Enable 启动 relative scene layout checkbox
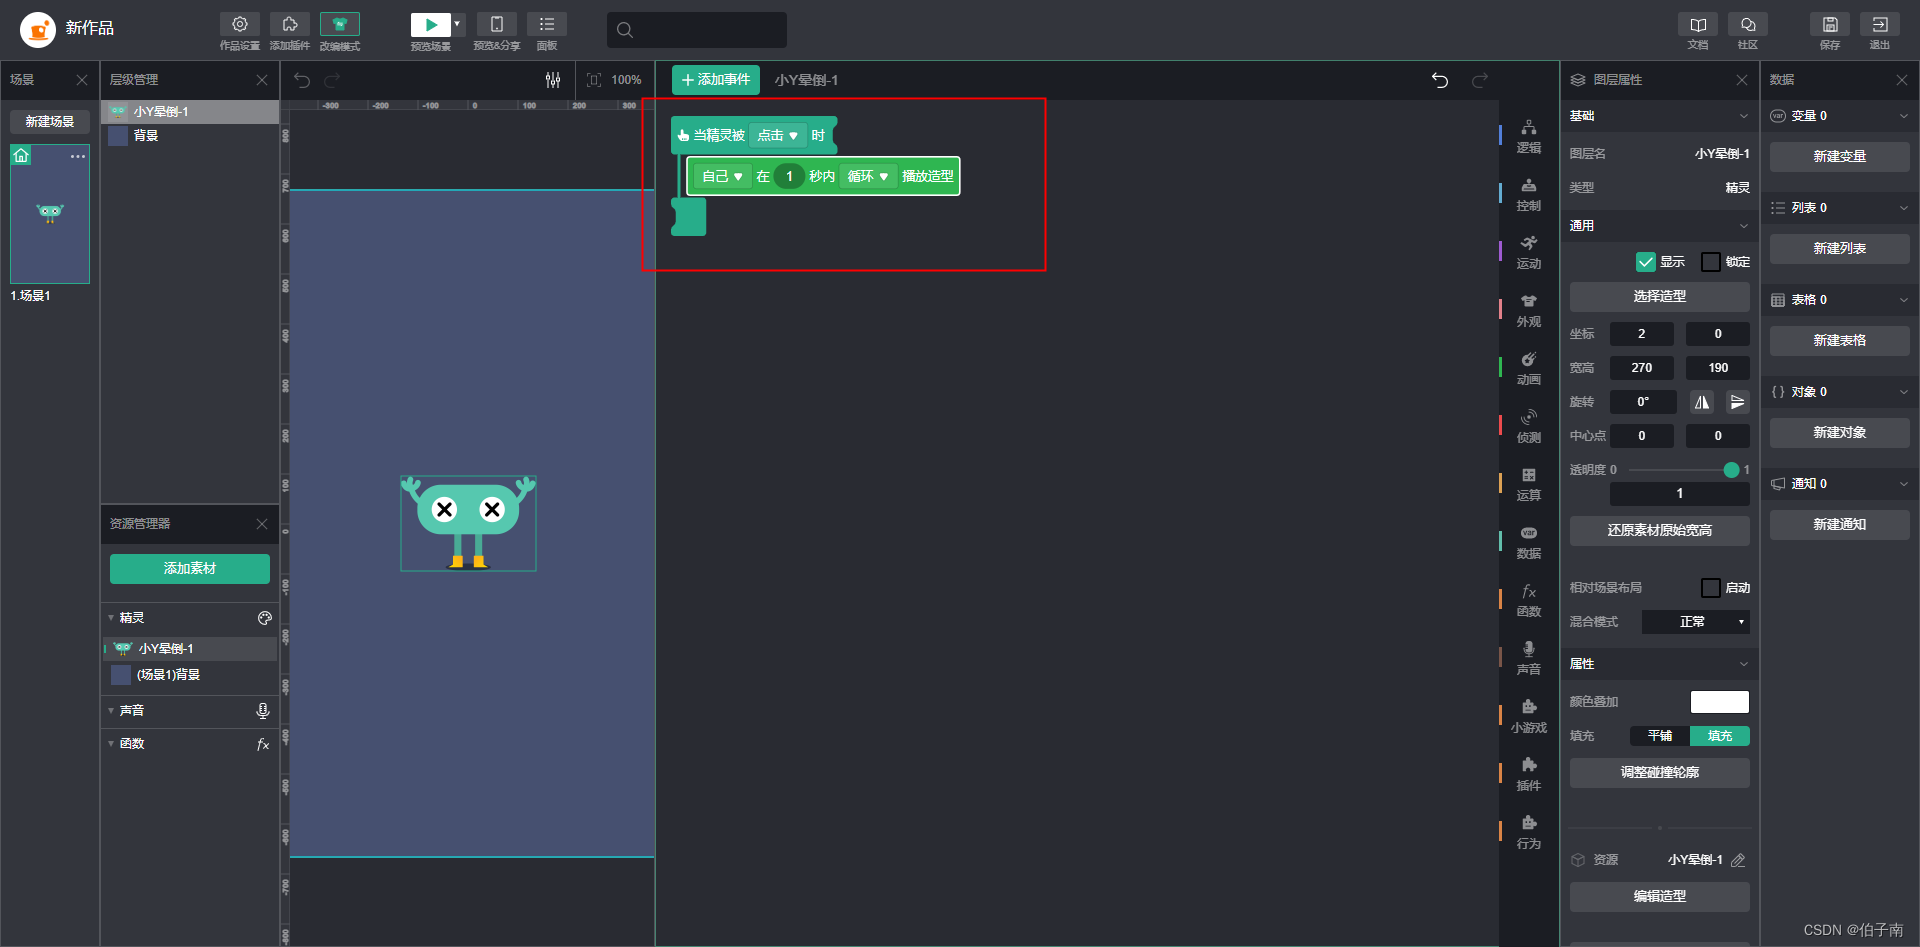 pyautogui.click(x=1711, y=588)
